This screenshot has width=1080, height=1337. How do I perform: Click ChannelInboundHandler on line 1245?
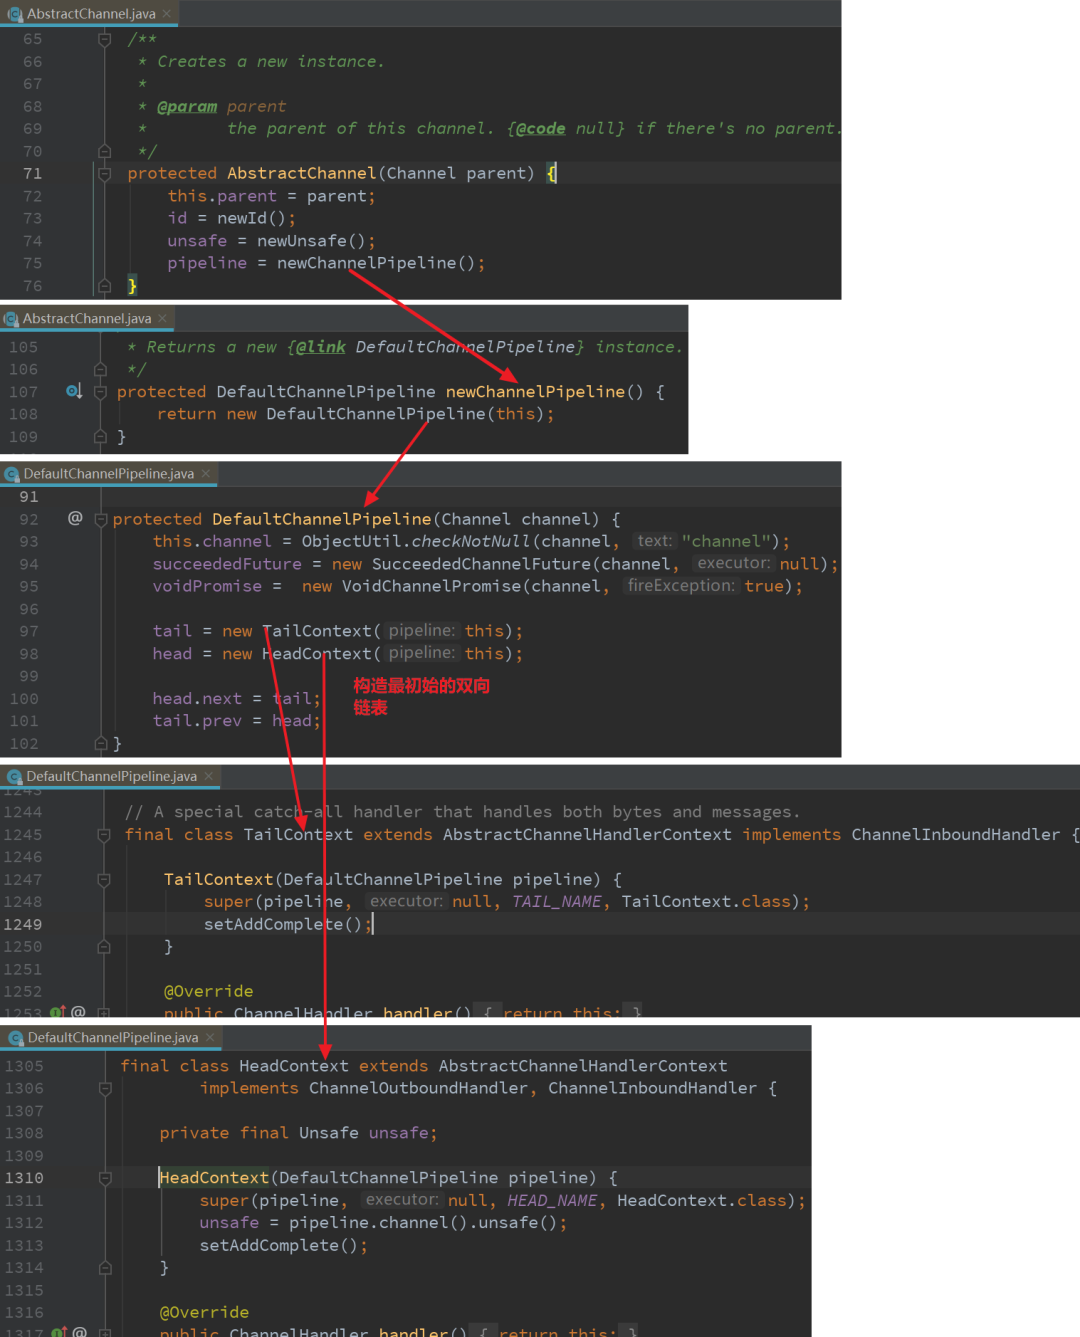coord(955,834)
